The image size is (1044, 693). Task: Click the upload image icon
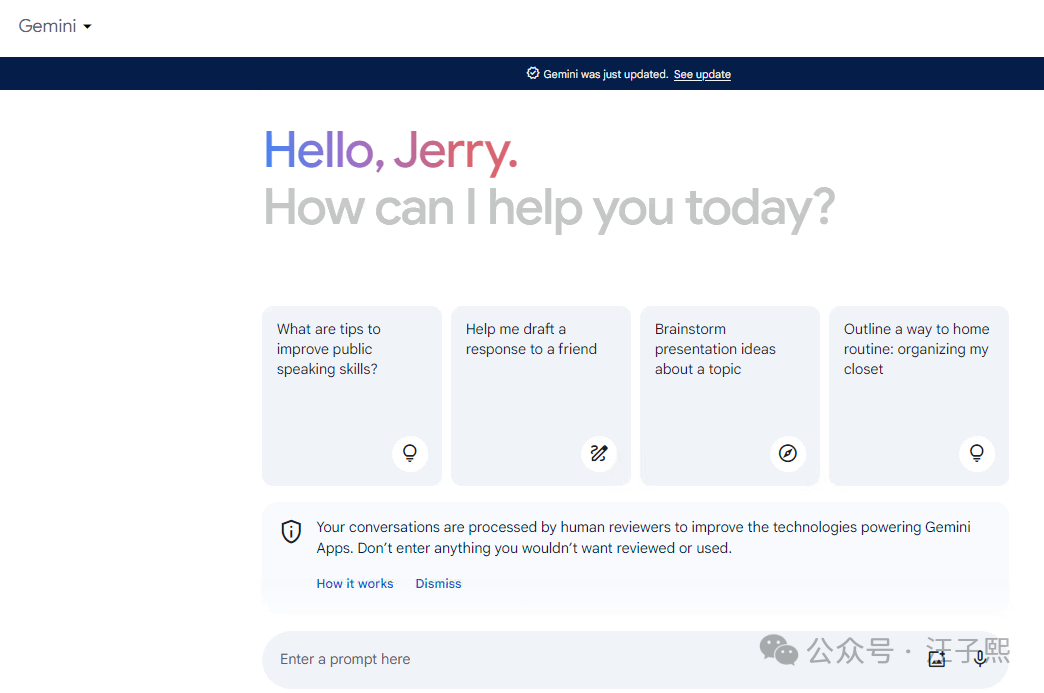tap(937, 659)
